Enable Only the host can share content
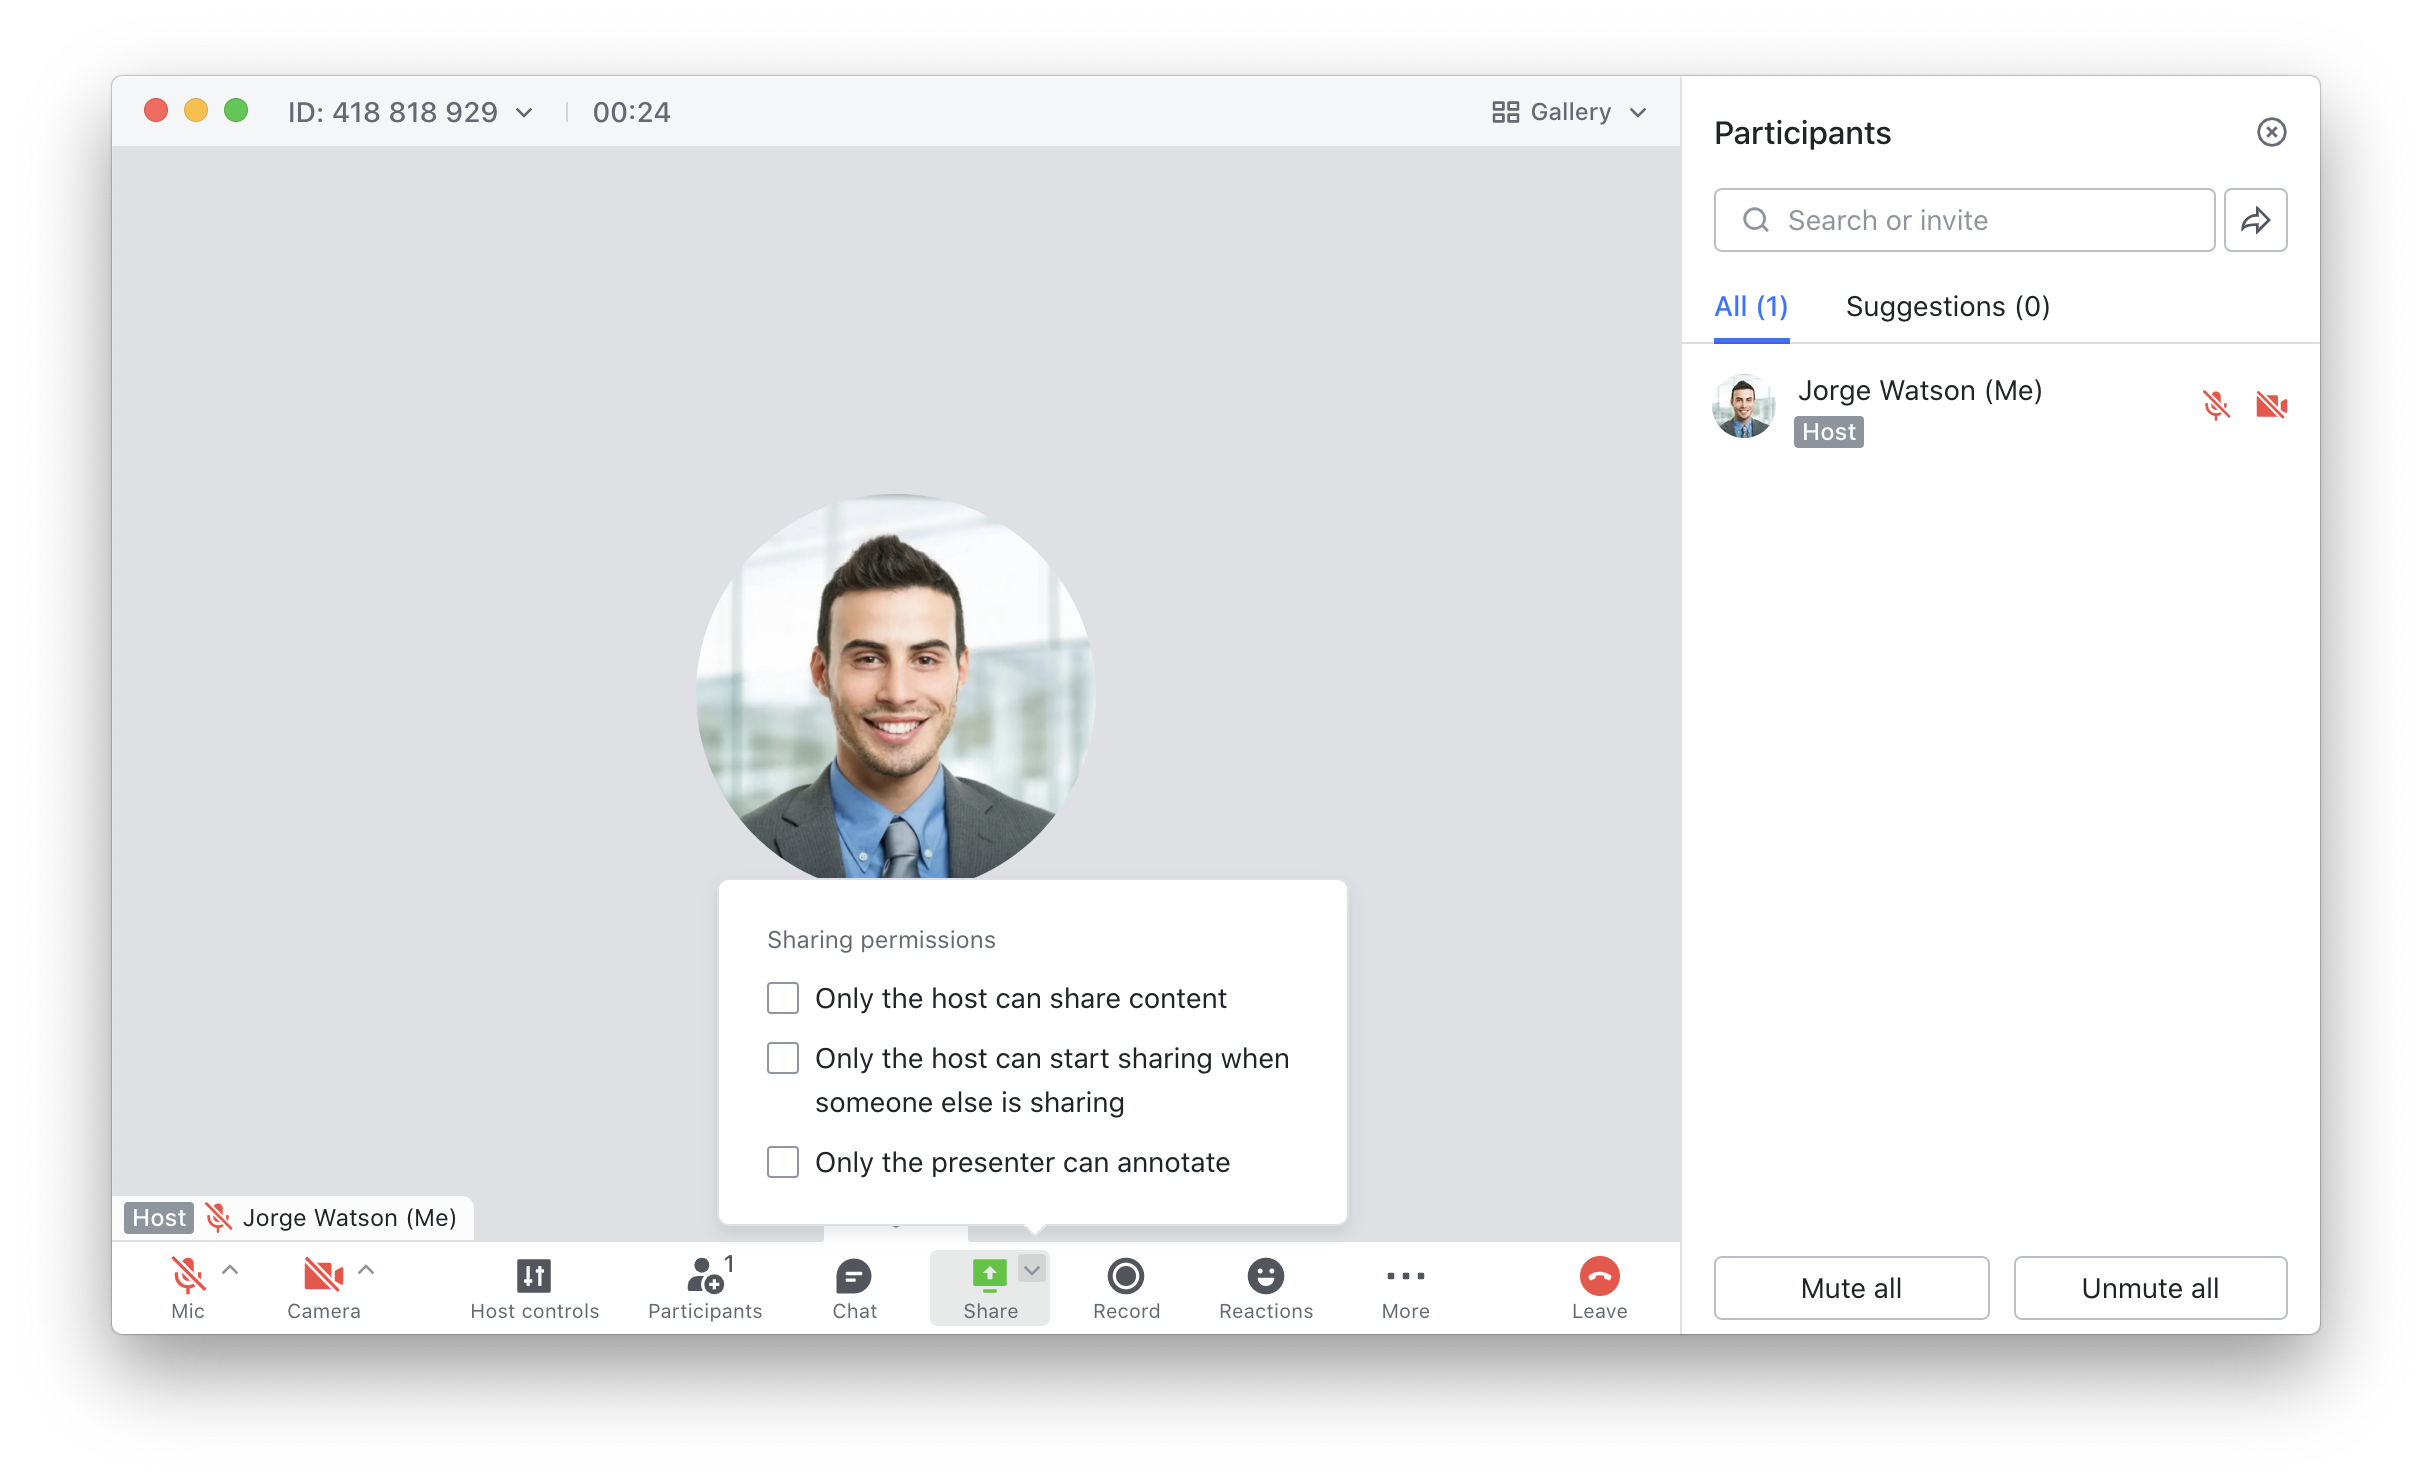The width and height of the screenshot is (2432, 1482). coord(782,997)
